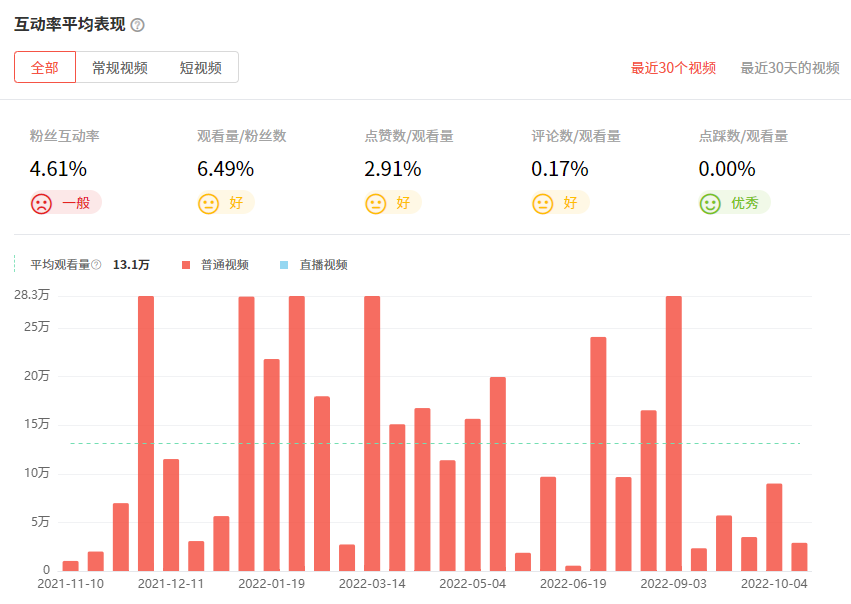Click green smiley icon under 点踩数/观看量
This screenshot has height=604, width=851.
pos(710,203)
